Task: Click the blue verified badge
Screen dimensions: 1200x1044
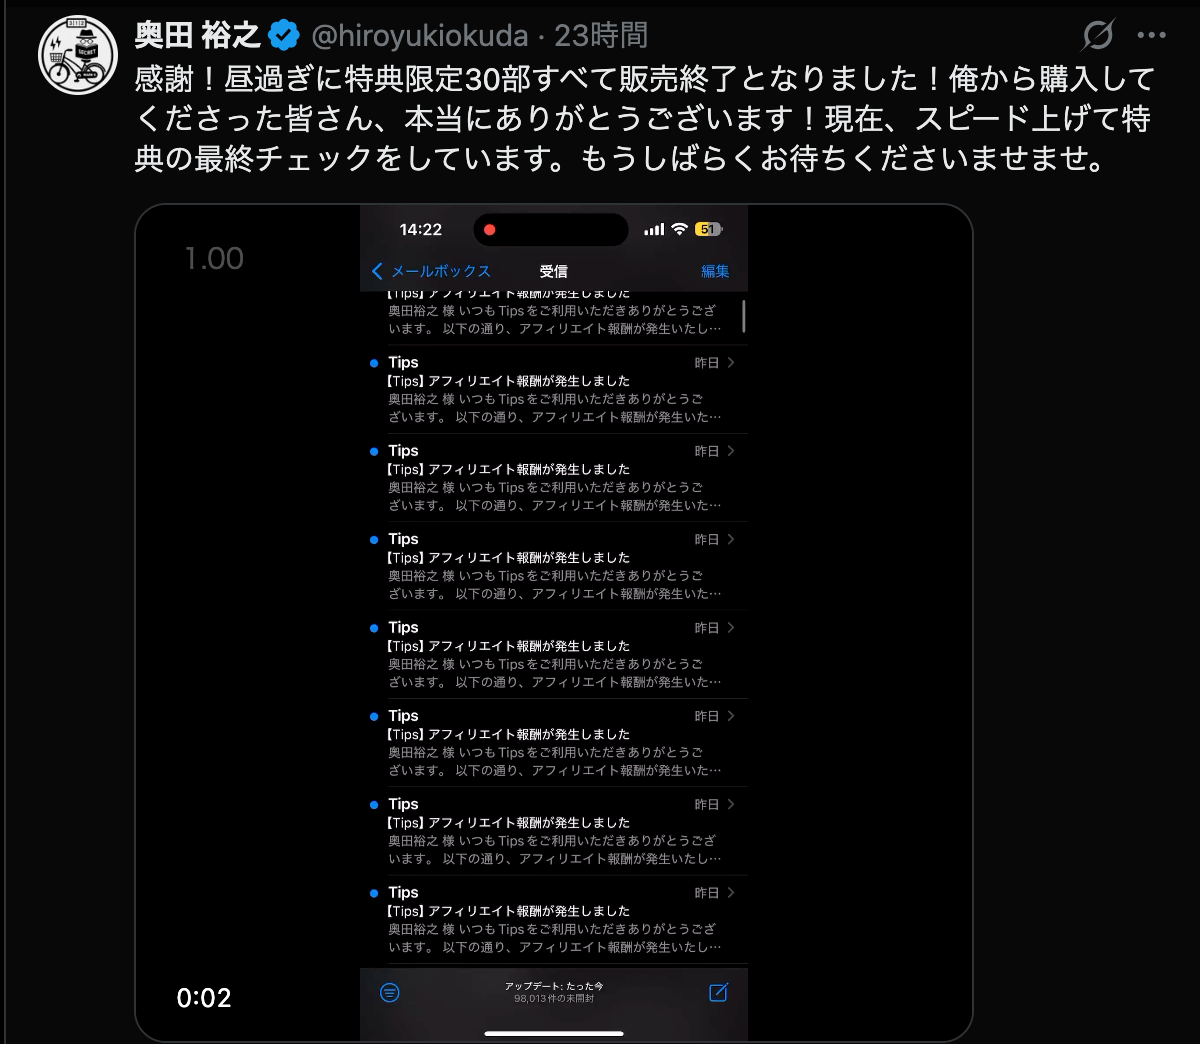Action: [x=284, y=36]
